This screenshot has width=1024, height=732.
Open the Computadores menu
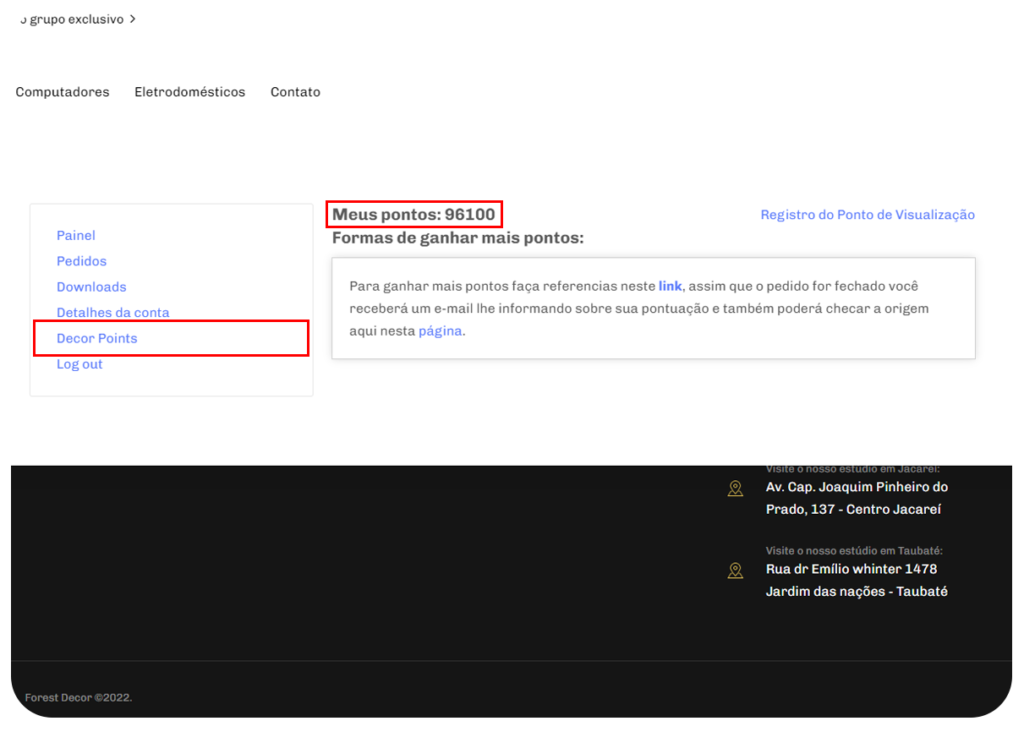[x=63, y=92]
